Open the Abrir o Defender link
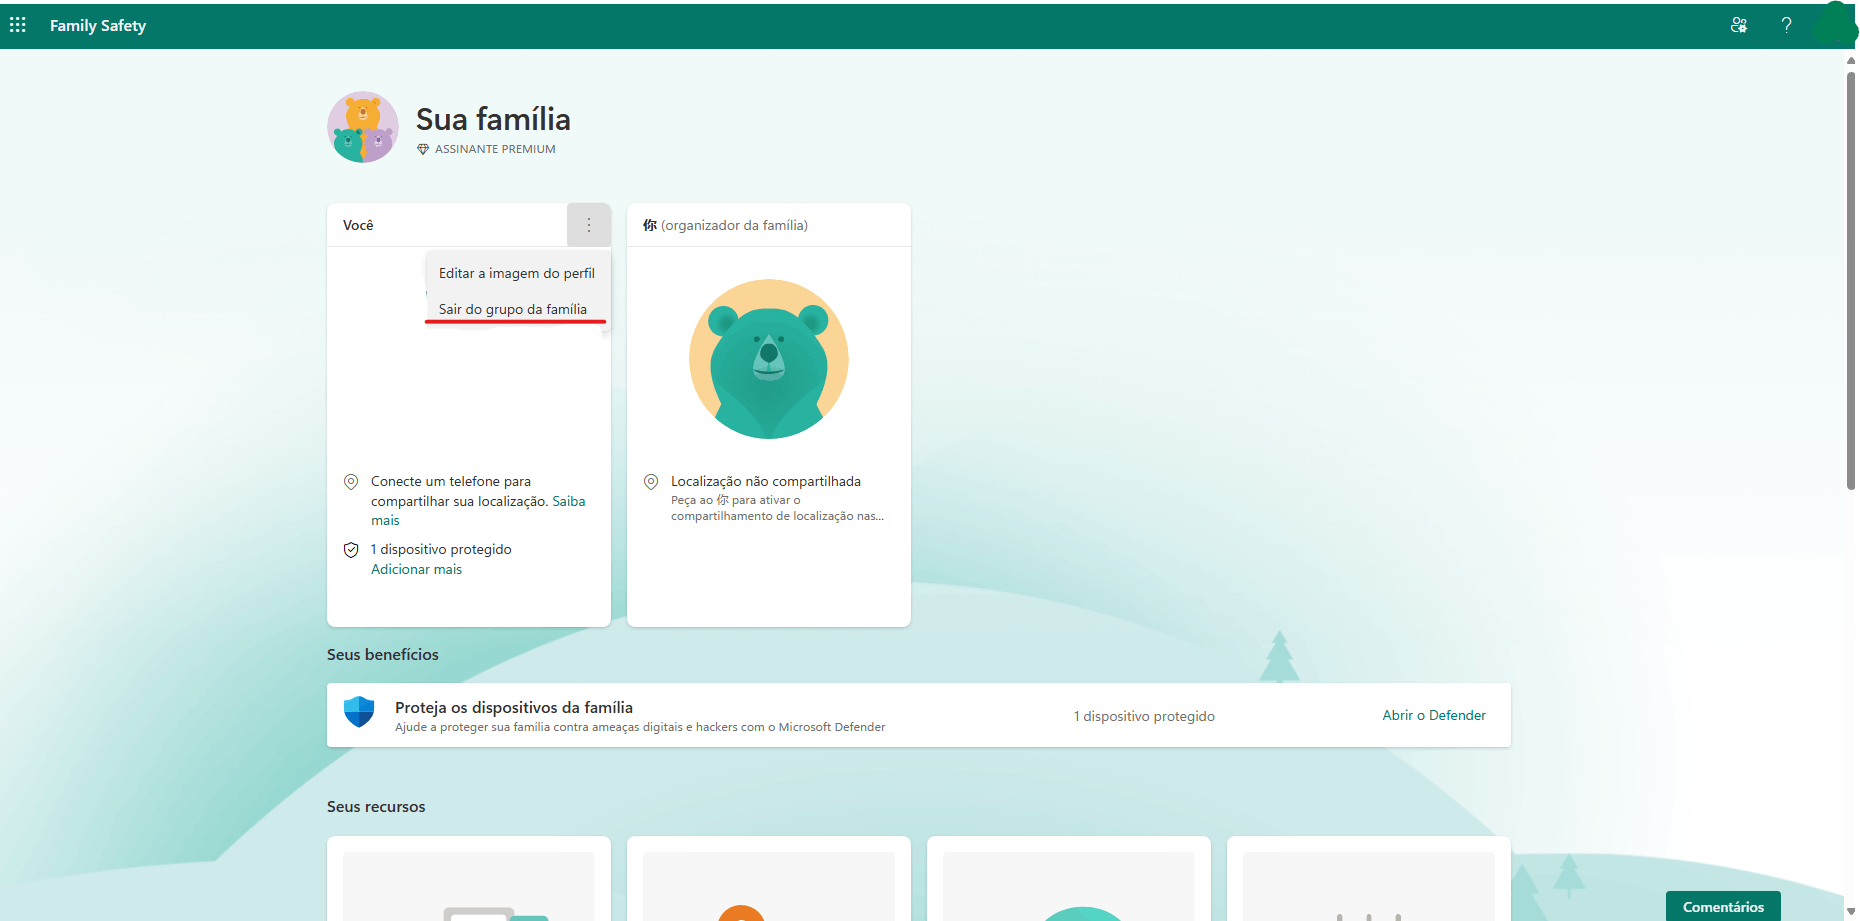The width and height of the screenshot is (1860, 921). pyautogui.click(x=1434, y=715)
